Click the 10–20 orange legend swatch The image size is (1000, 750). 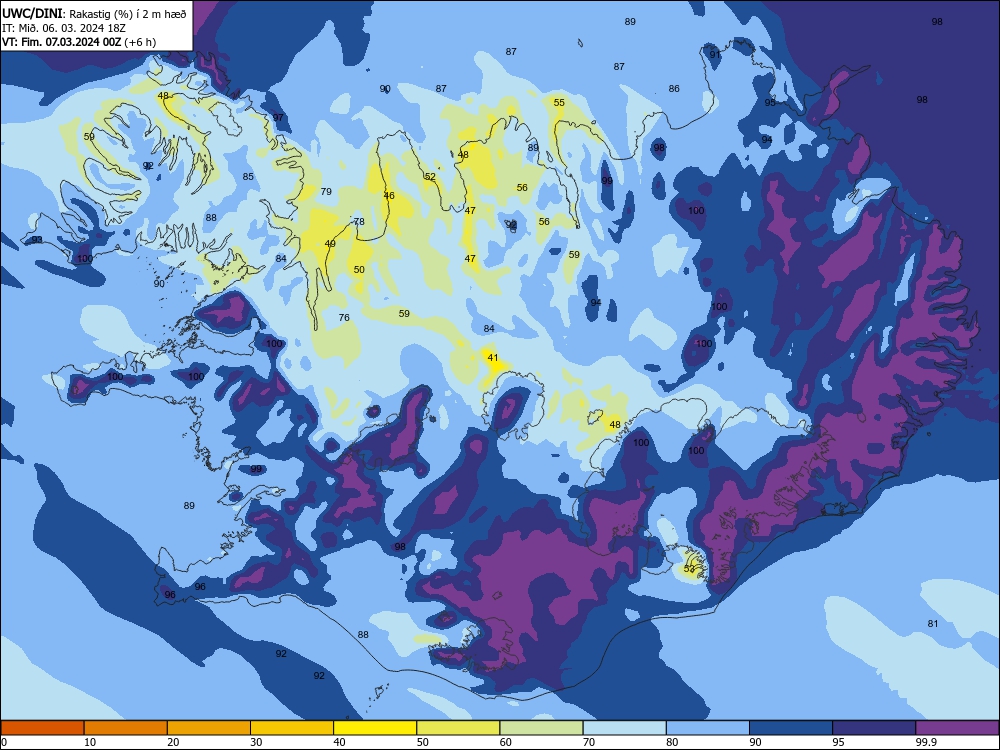[126, 728]
